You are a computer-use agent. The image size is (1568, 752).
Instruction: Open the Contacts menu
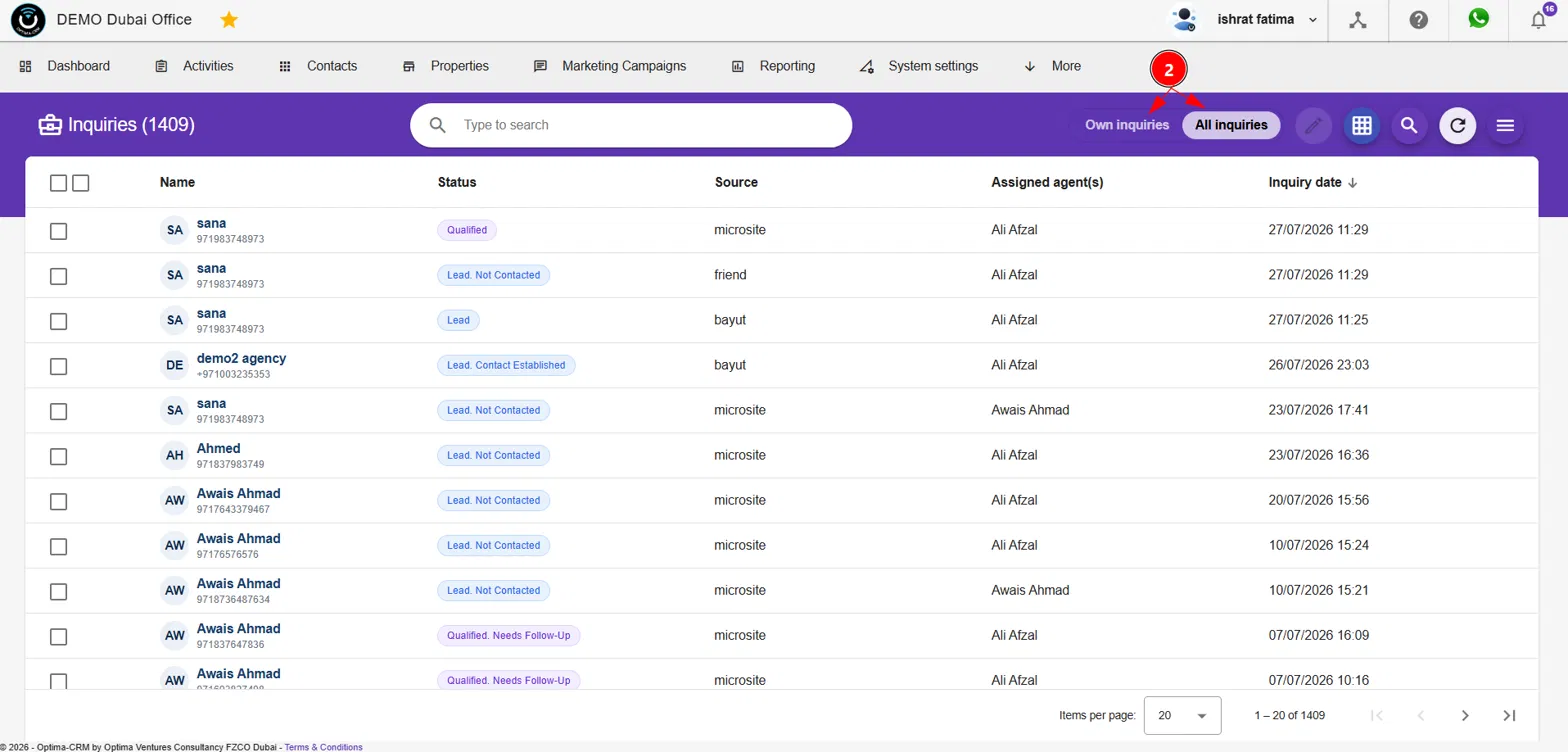[x=318, y=66]
